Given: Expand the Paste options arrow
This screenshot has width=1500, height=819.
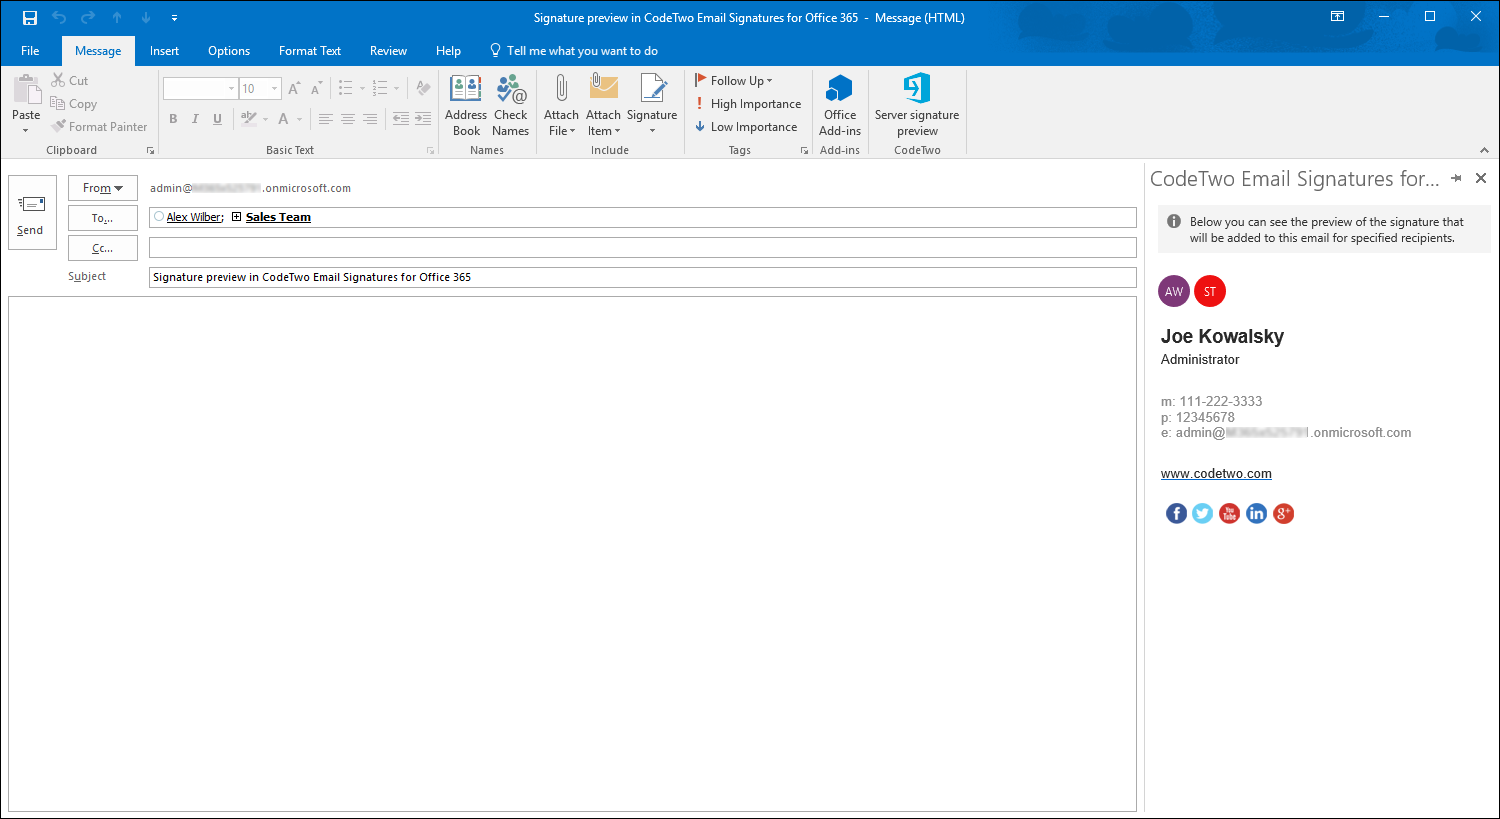Looking at the screenshot, I should pyautogui.click(x=26, y=130).
